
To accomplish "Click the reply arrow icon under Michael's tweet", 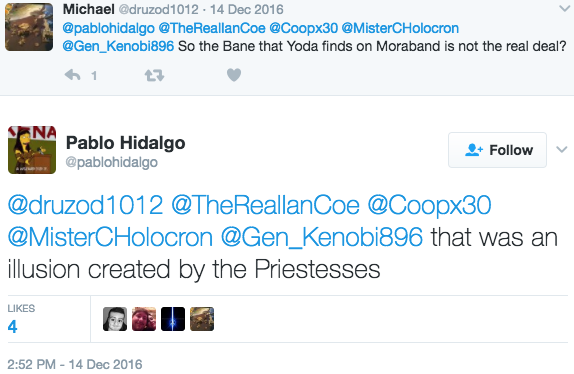I will tap(72, 75).
